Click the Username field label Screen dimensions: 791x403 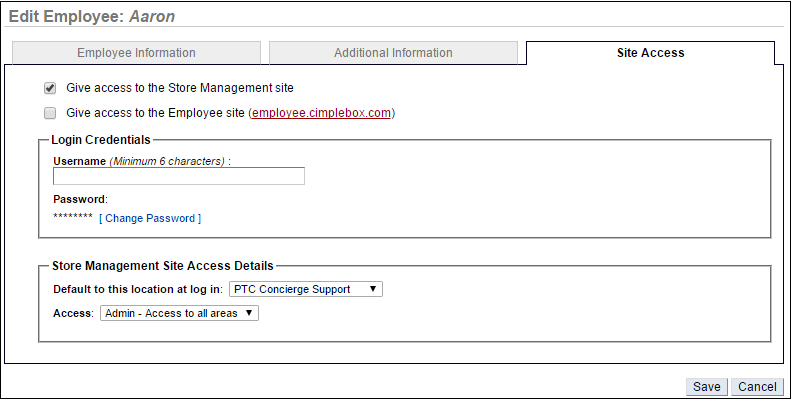click(x=79, y=160)
